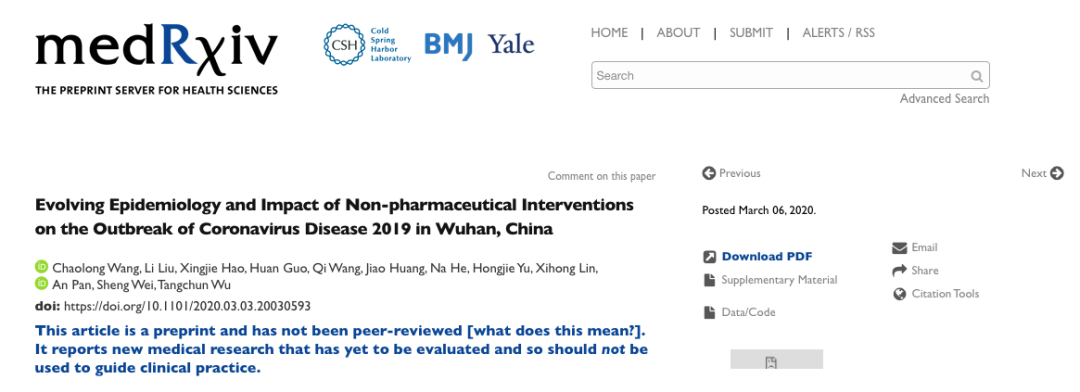Open ALERTS / RSS menu item
1080x392 pixels.
(838, 32)
